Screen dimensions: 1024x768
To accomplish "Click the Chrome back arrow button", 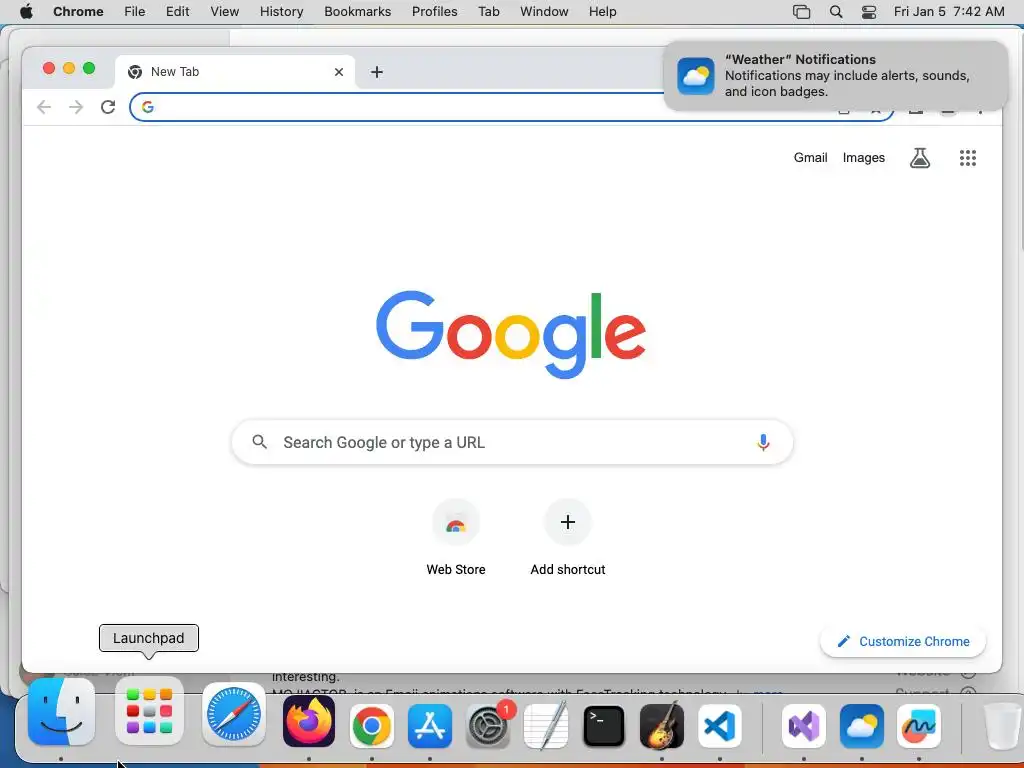I will point(44,107).
